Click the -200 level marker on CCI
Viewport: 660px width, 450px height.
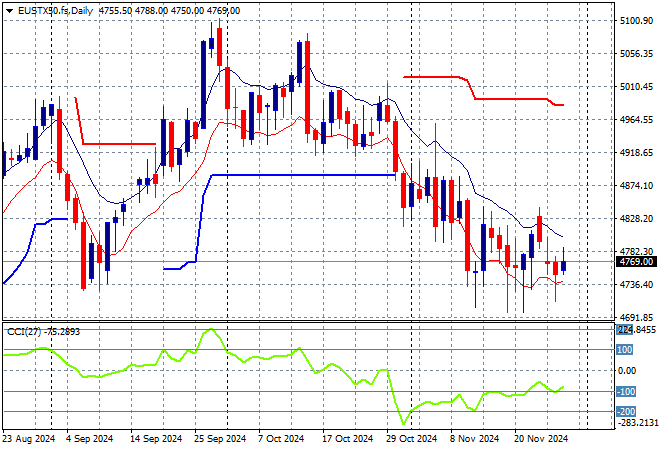[x=624, y=411]
